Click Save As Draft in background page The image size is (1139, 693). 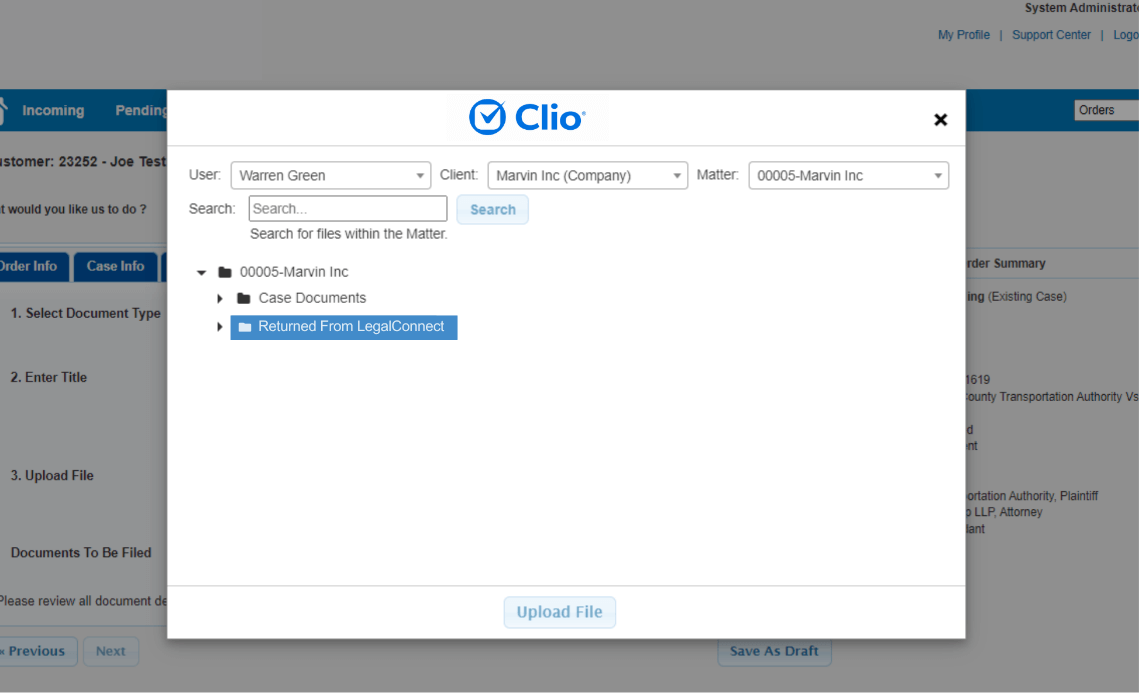[x=774, y=651]
